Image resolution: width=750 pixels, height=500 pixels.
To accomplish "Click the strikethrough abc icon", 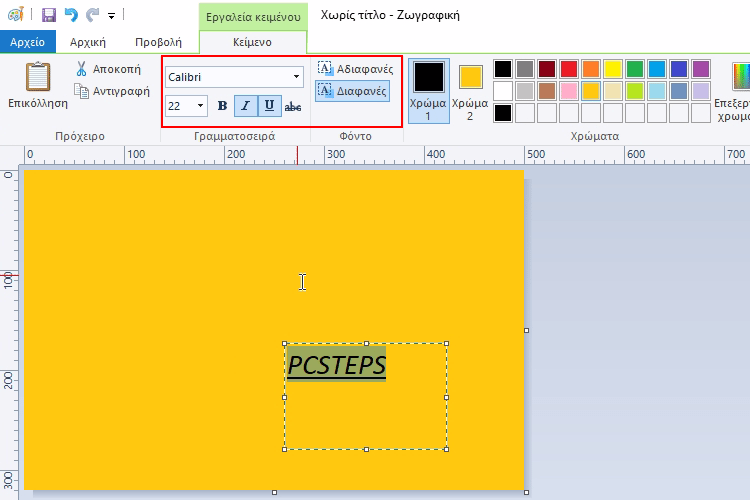I will click(293, 106).
